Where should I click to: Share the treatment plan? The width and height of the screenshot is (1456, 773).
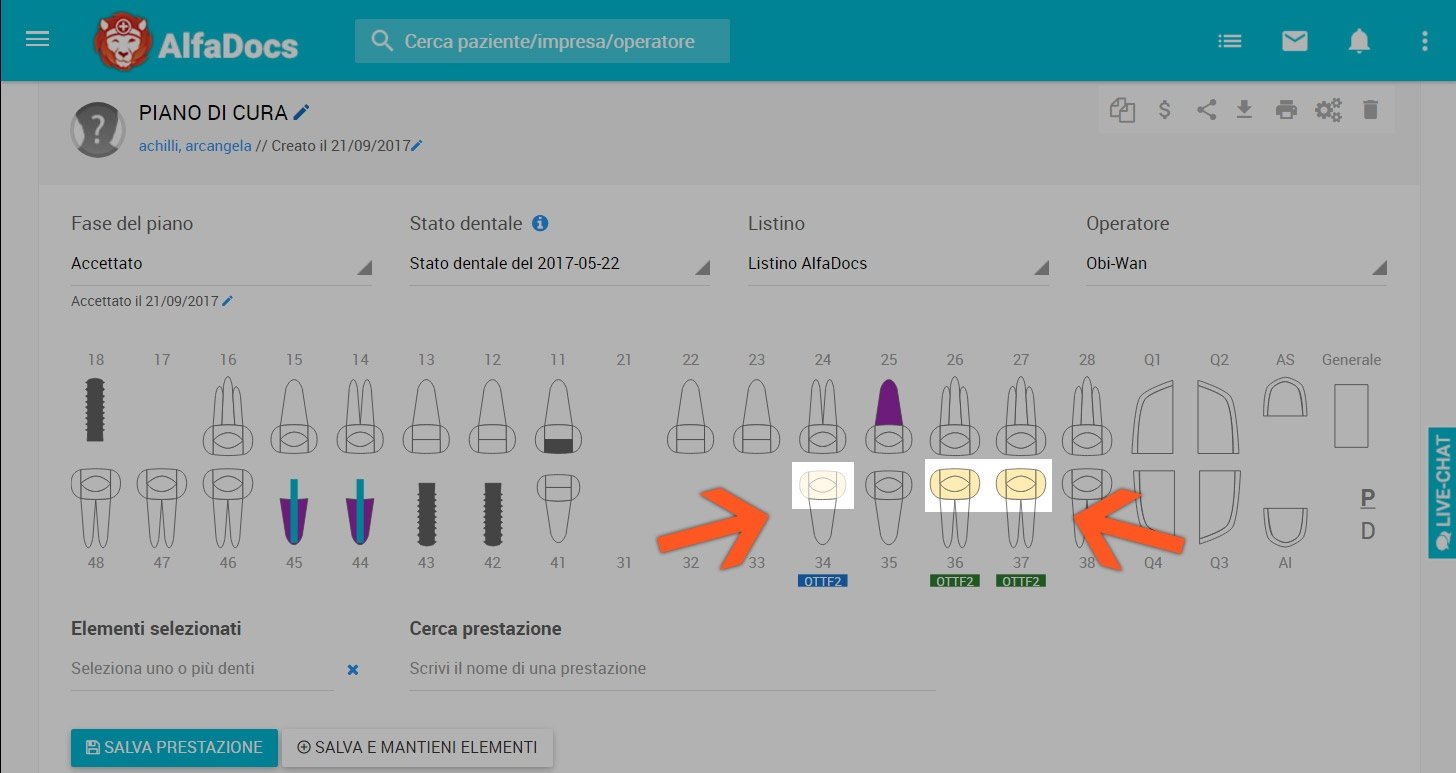[1206, 110]
